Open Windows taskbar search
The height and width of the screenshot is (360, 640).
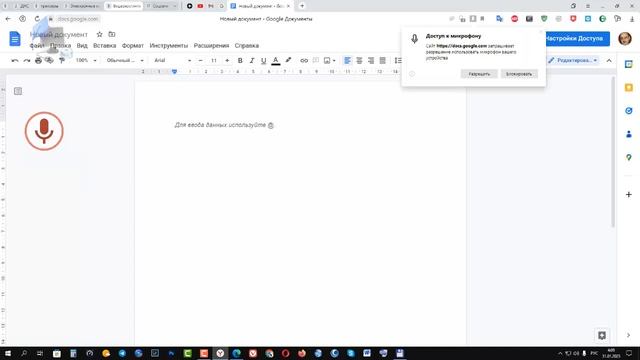(24, 353)
